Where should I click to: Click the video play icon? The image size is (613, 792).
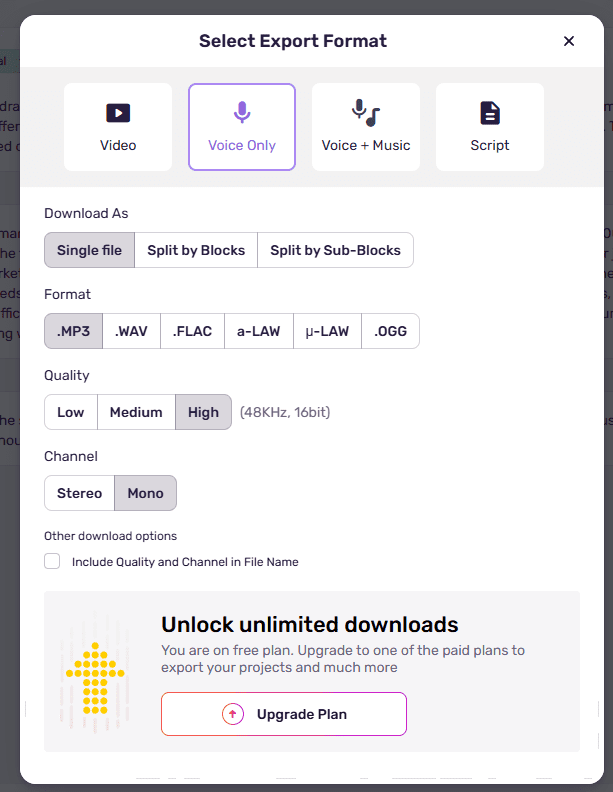click(118, 113)
